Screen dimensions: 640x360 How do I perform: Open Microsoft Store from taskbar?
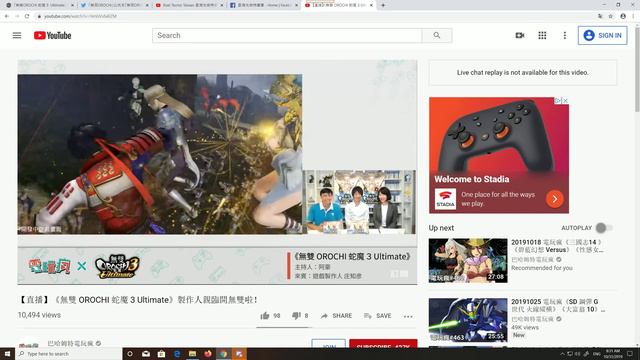coord(161,354)
